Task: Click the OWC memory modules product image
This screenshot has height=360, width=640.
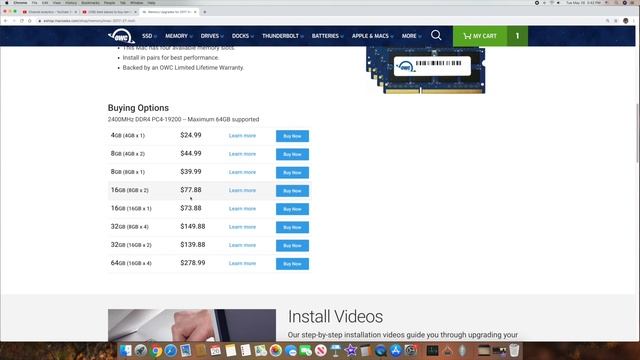Action: (x=426, y=70)
